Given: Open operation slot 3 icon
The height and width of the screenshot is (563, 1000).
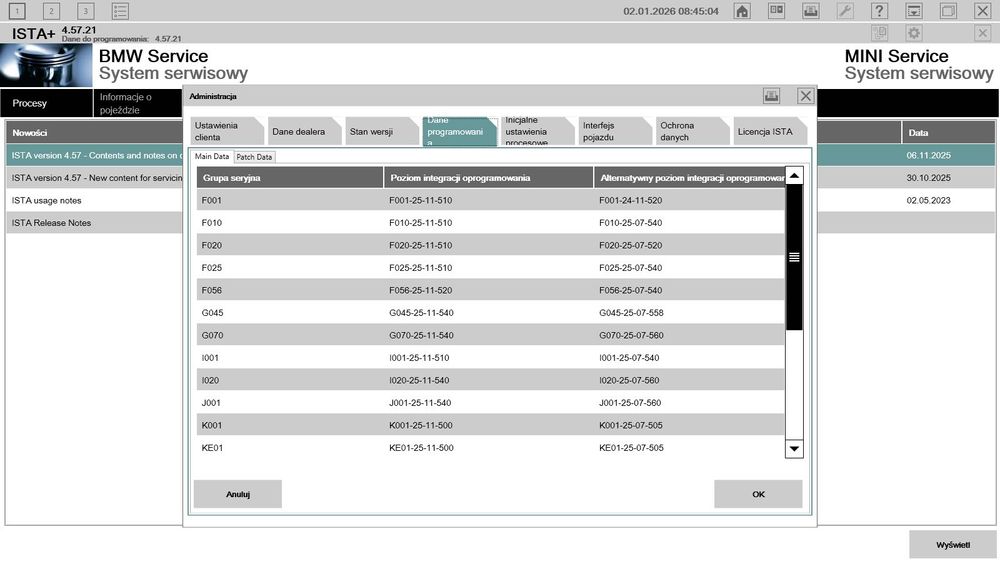Looking at the screenshot, I should click(x=85, y=11).
